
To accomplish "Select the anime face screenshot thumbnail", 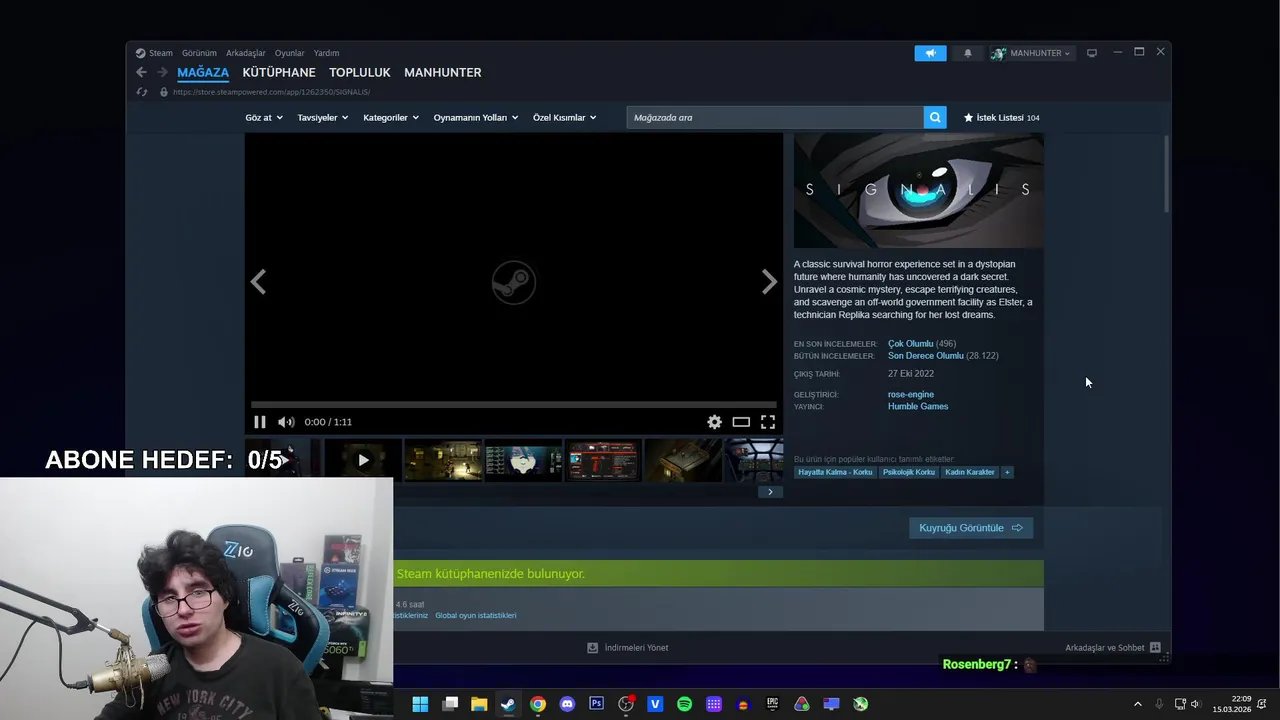I will pos(523,460).
